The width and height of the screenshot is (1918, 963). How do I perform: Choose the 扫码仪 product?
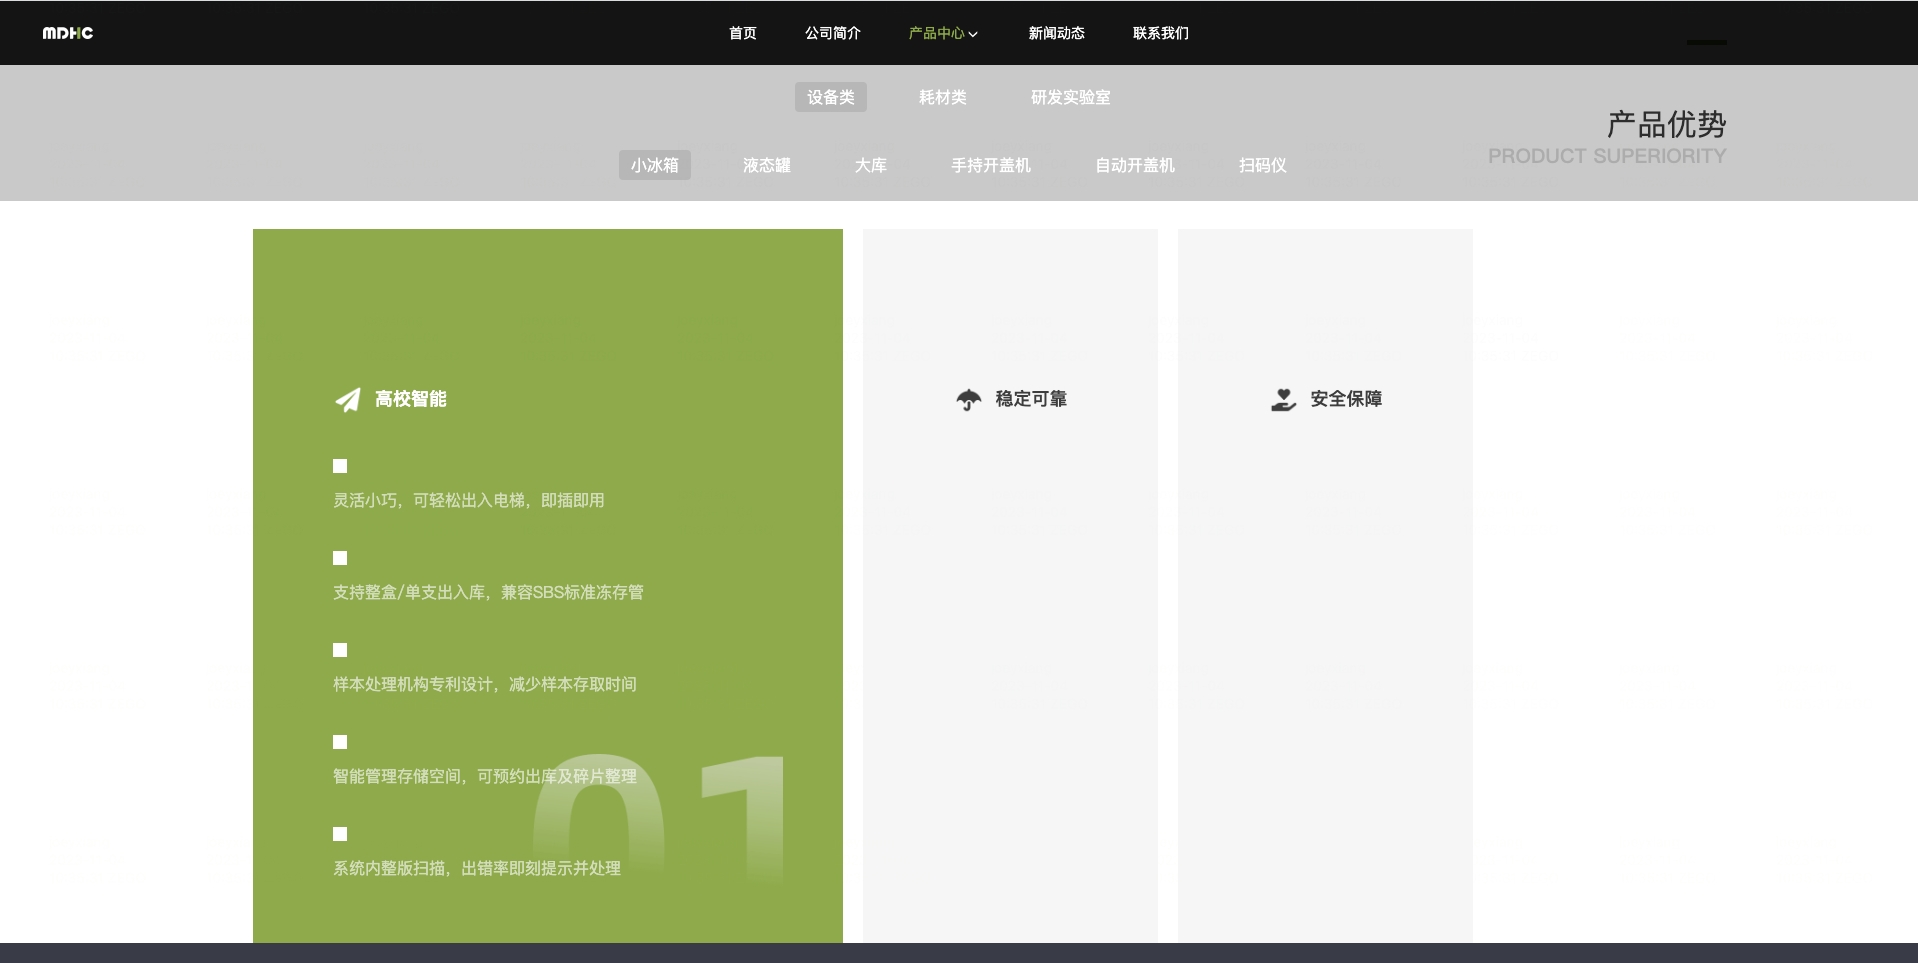pos(1263,165)
